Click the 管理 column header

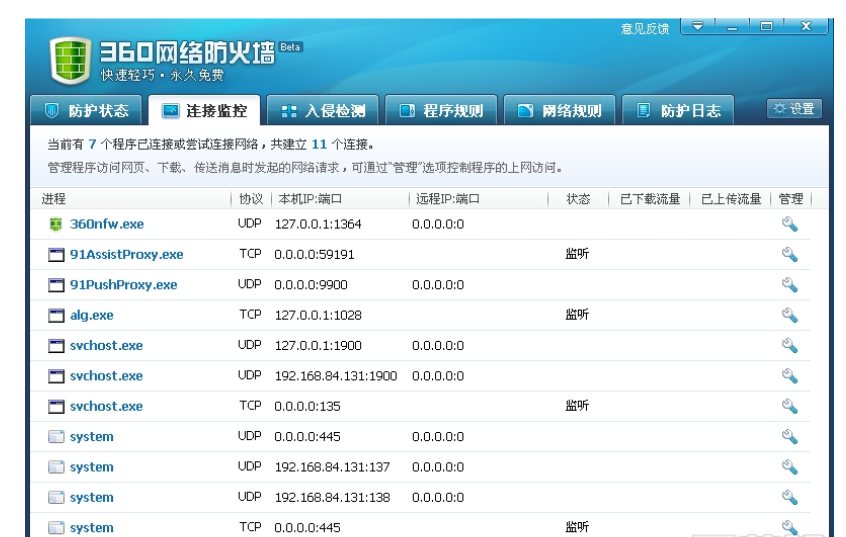(791, 199)
